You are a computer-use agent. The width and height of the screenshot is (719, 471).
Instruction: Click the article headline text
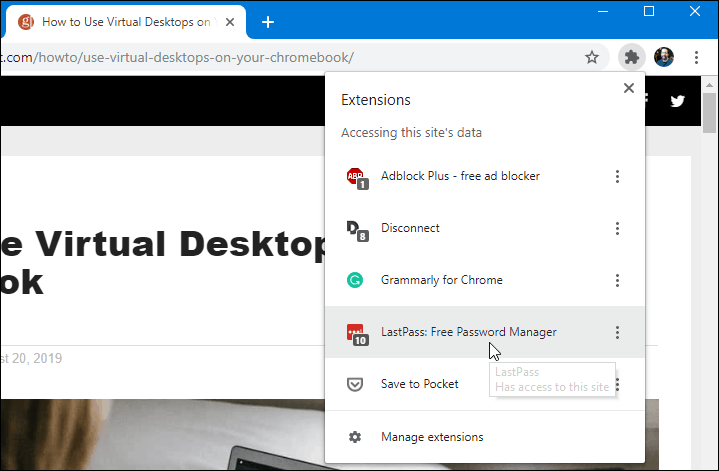click(162, 263)
